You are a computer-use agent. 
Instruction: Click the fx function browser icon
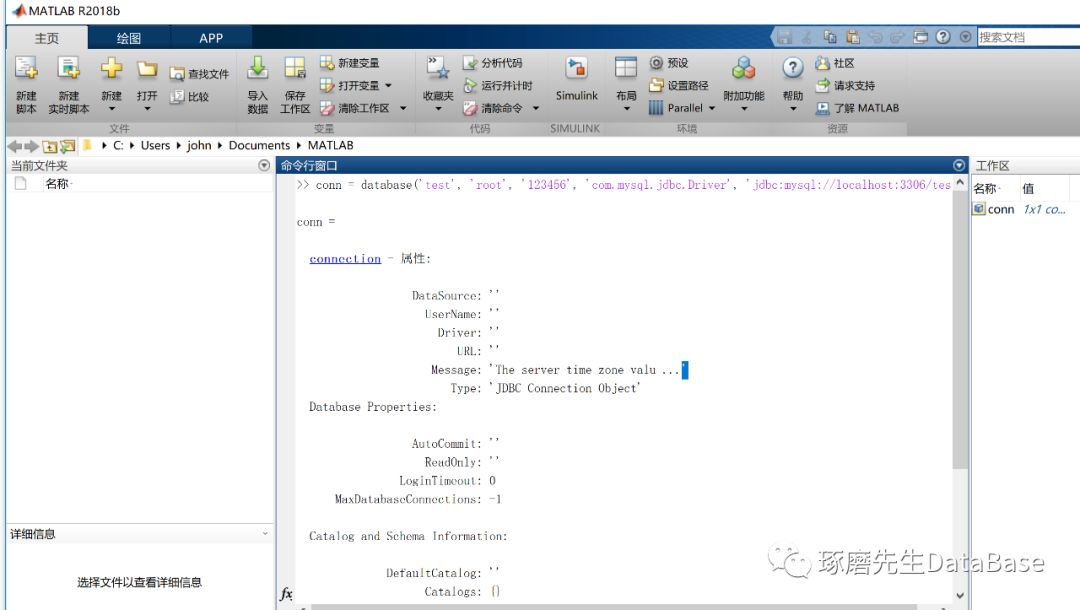286,593
